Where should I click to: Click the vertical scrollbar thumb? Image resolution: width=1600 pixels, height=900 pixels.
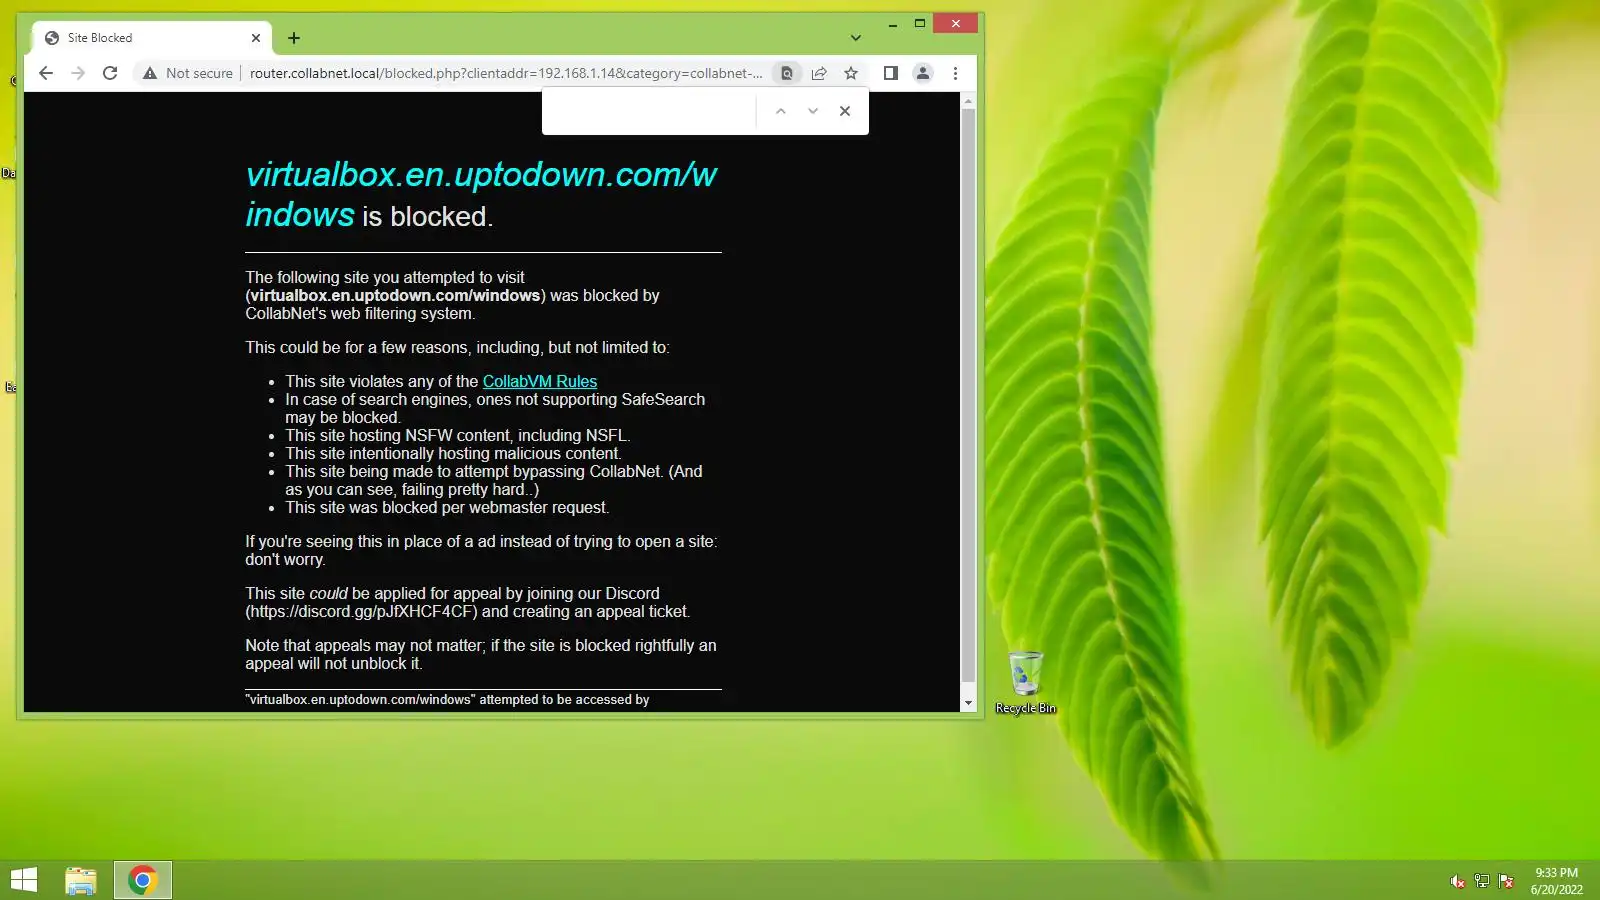tap(968, 395)
